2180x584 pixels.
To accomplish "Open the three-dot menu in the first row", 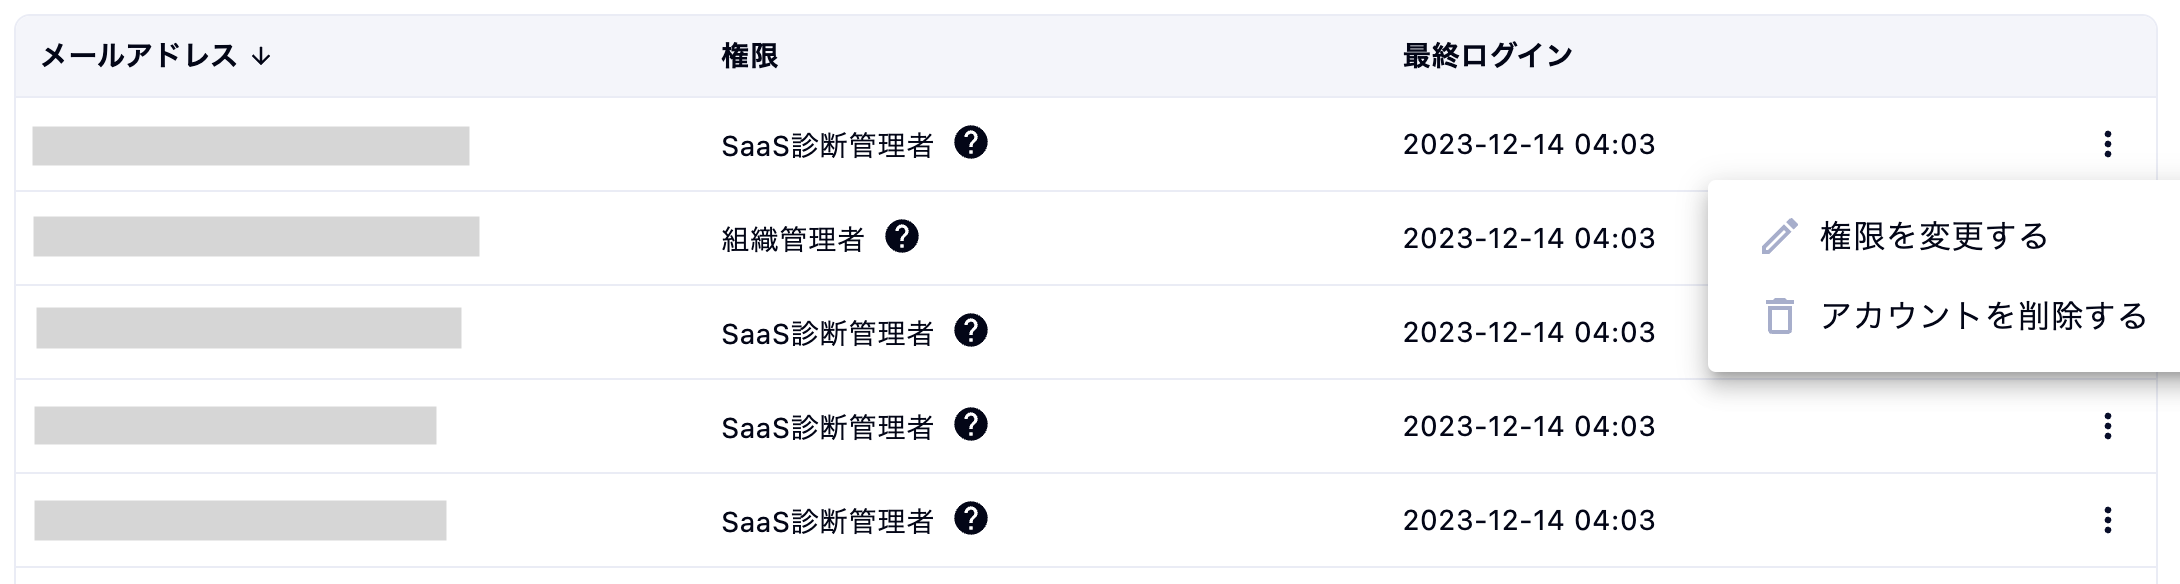I will pyautogui.click(x=2107, y=144).
